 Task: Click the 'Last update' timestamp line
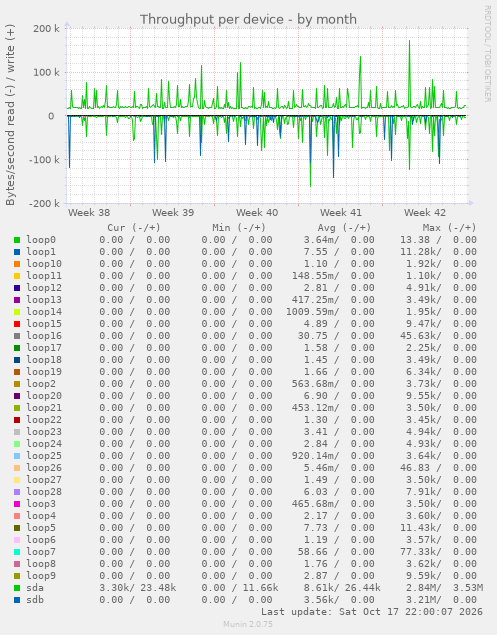pos(372,612)
